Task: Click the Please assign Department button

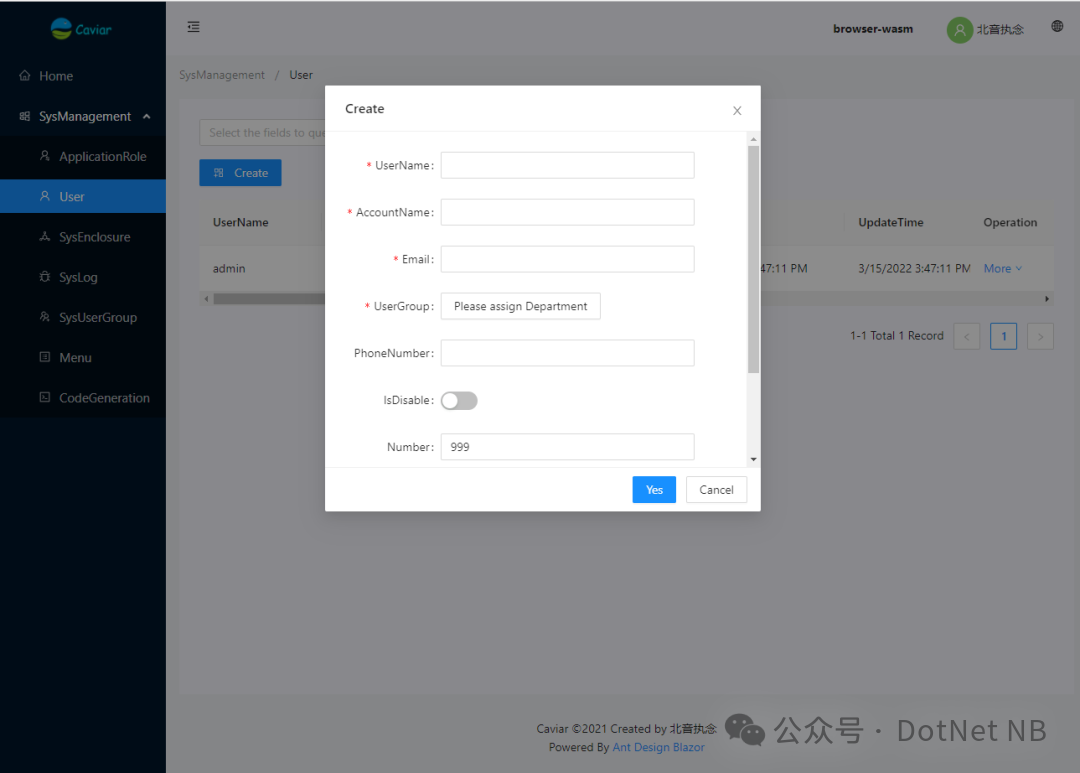Action: point(521,306)
